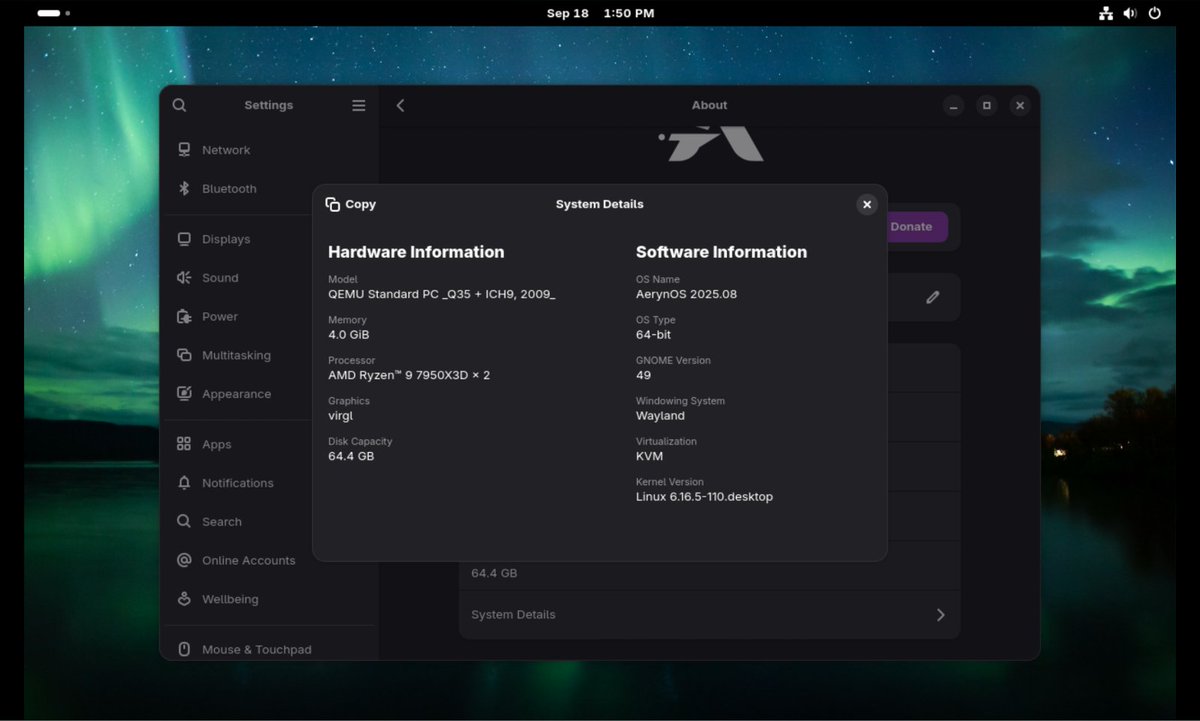The image size is (1200, 721).
Task: Click the QEMU Standard PC model value
Action: 441,294
